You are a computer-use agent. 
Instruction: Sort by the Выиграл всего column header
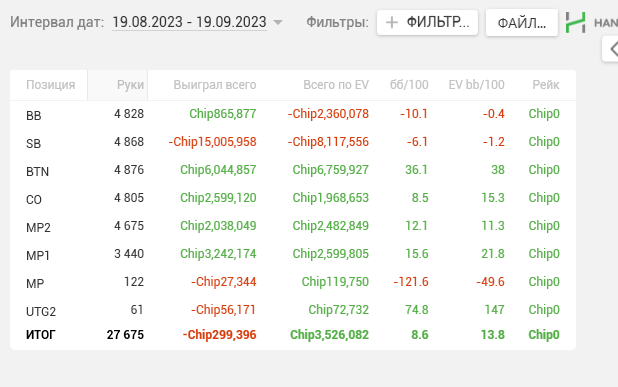(x=215, y=85)
